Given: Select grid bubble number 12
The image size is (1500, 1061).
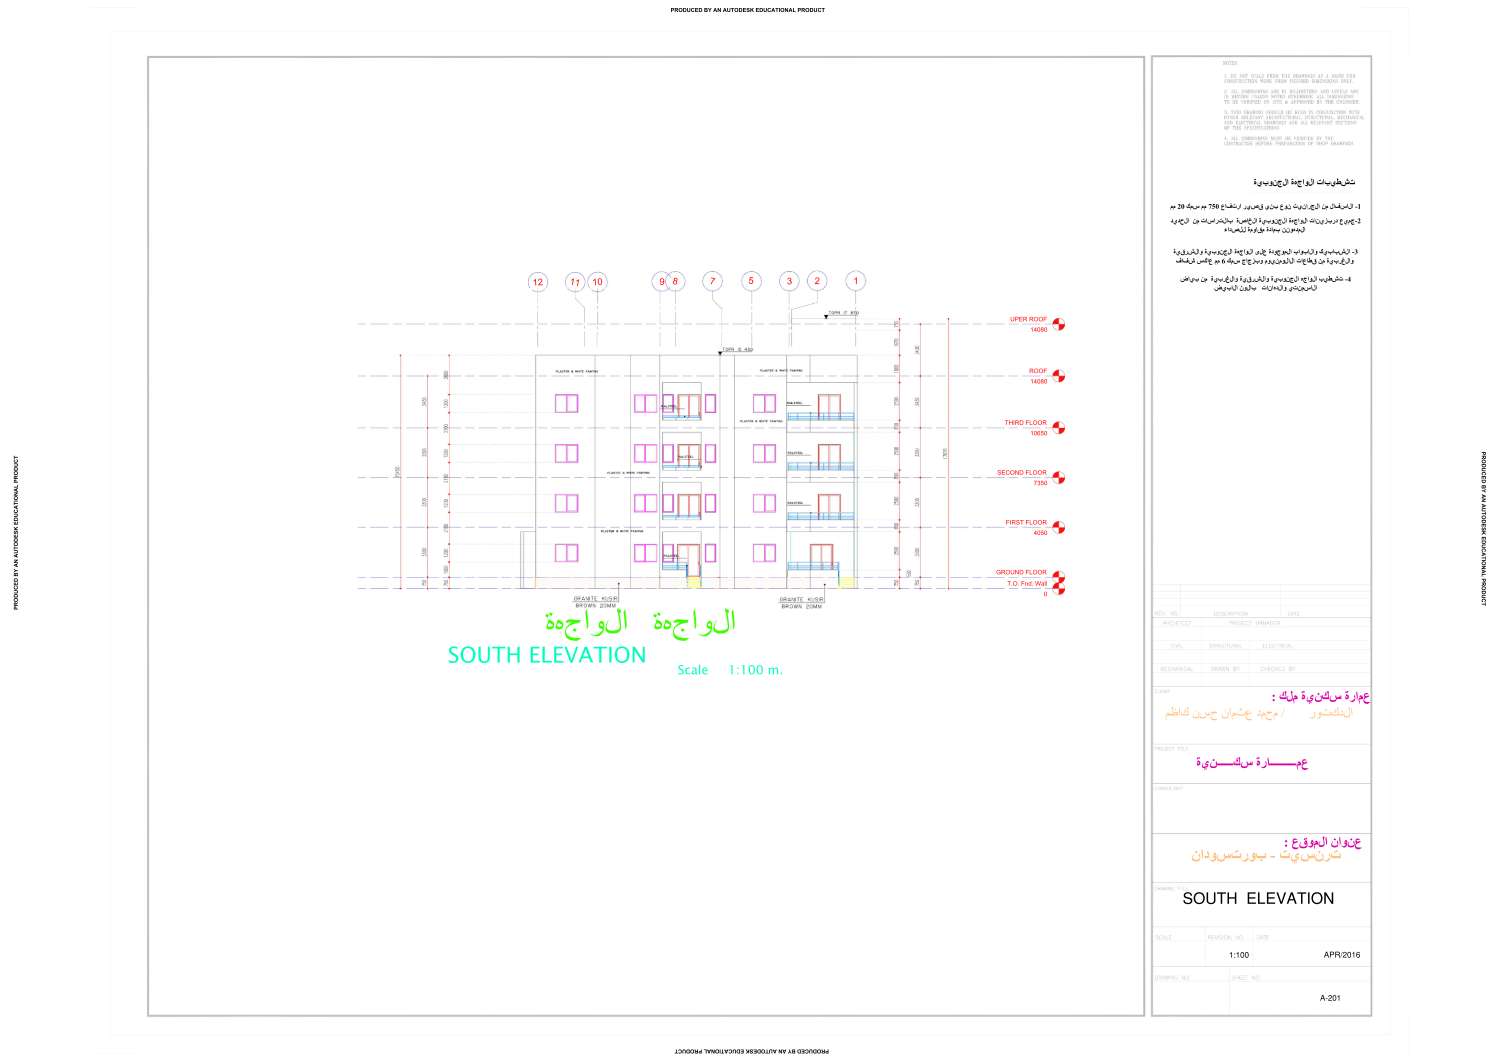Looking at the screenshot, I should point(536,282).
